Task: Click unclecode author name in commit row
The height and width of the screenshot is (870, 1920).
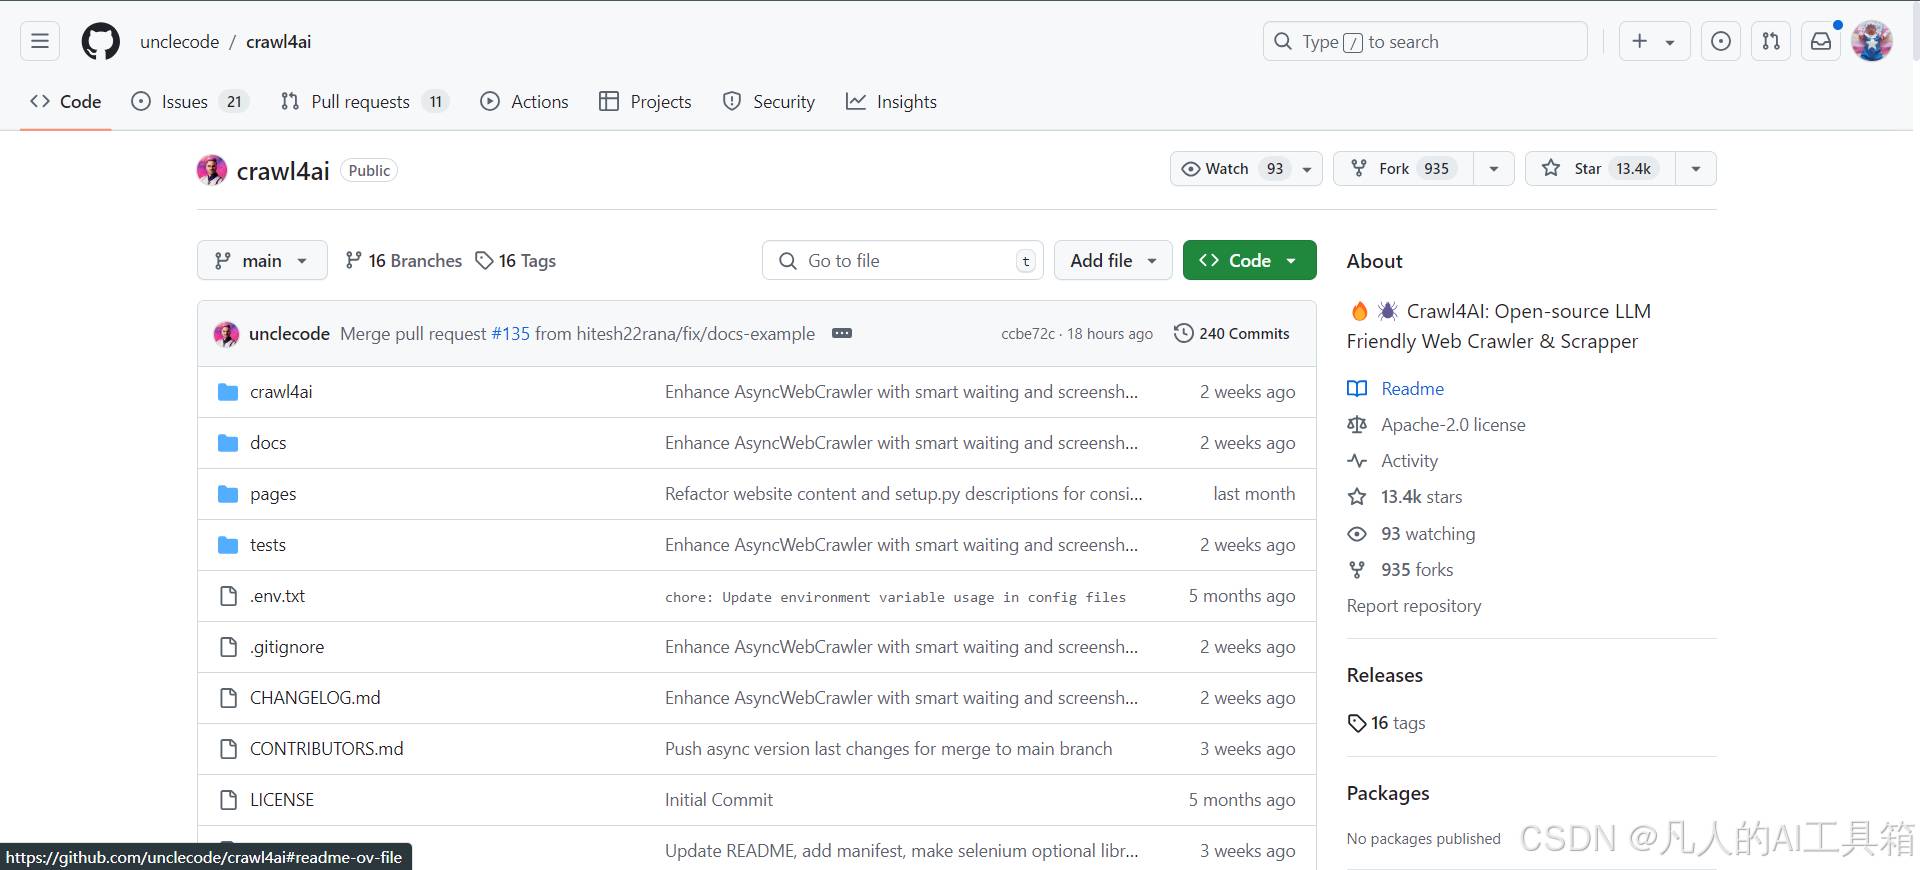Action: pyautogui.click(x=289, y=333)
